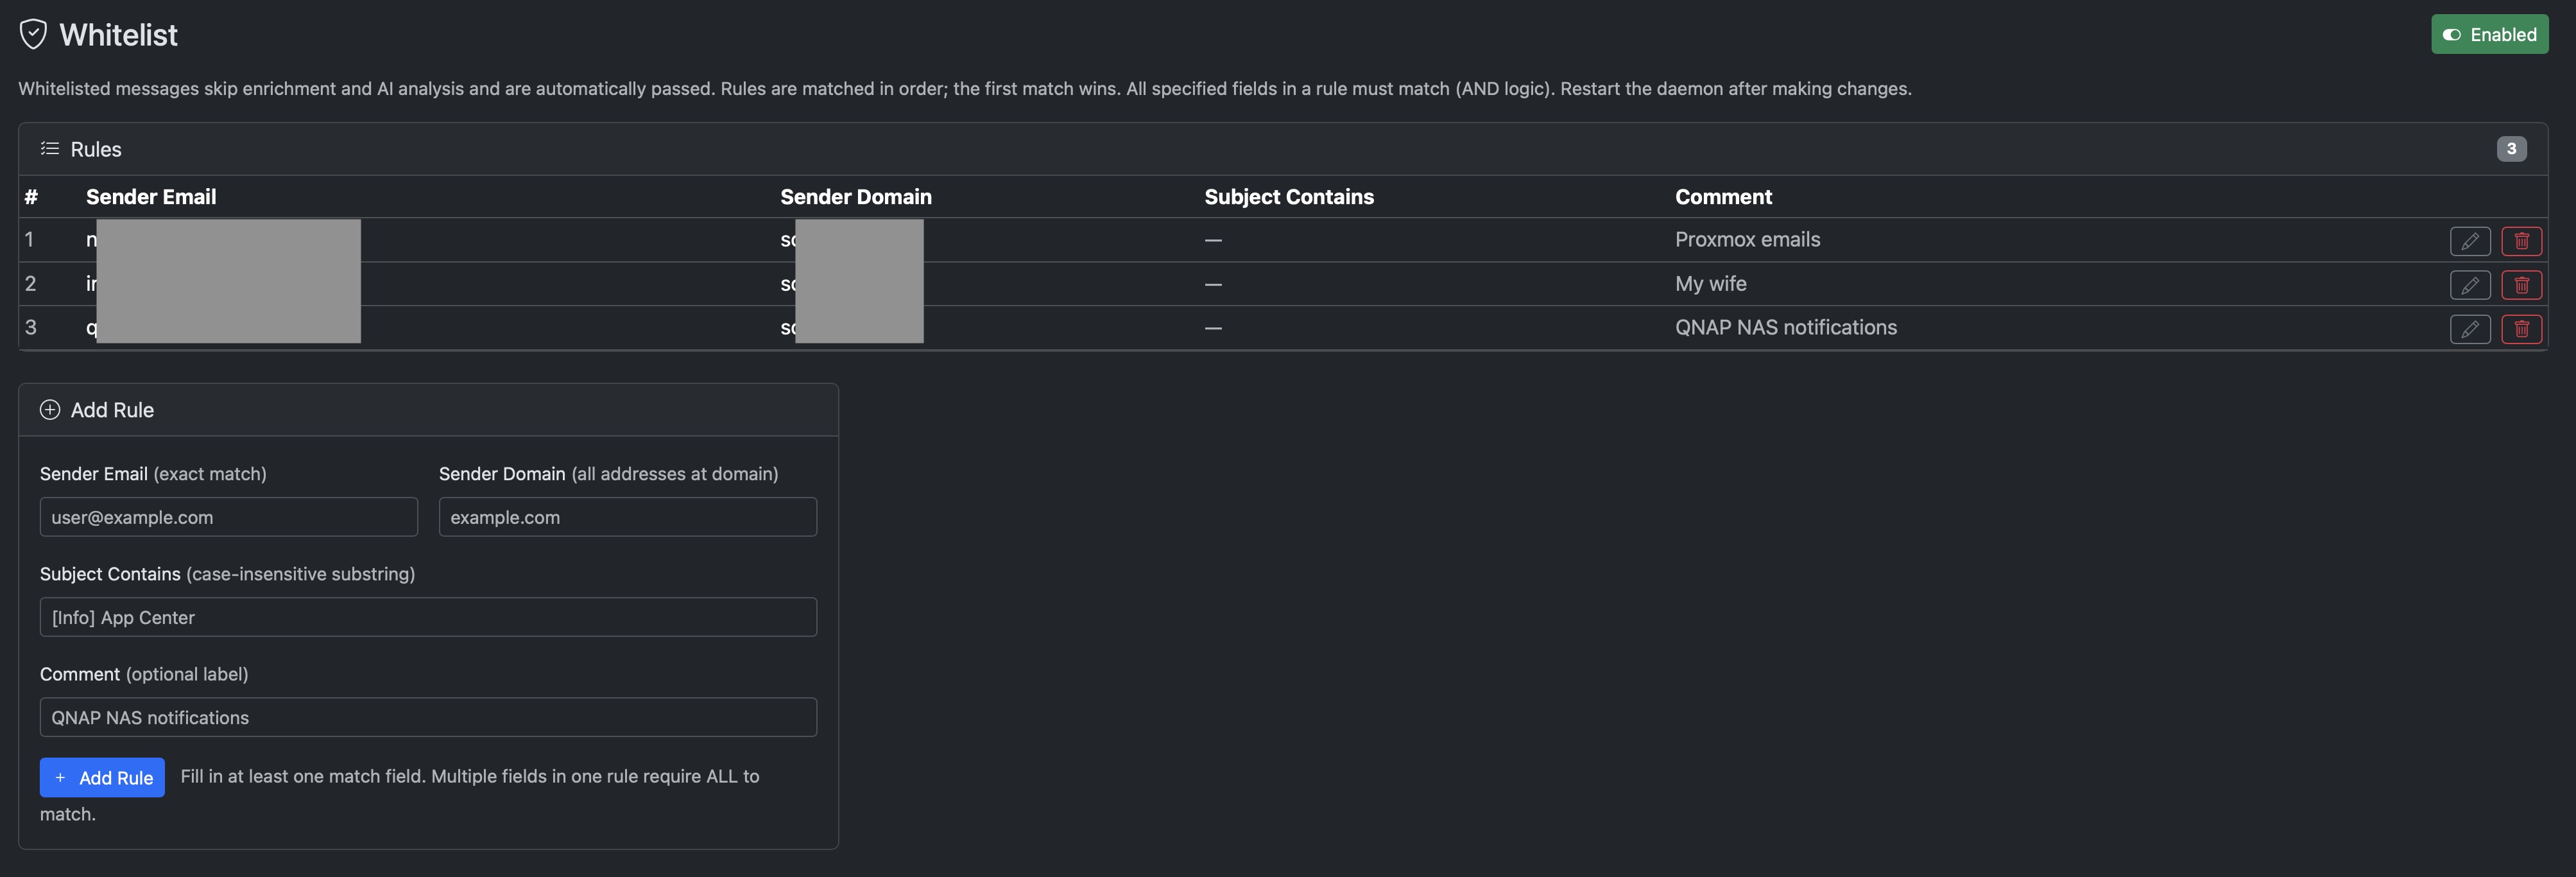2576x877 pixels.
Task: Click the Sender Email input field
Action: [228, 517]
